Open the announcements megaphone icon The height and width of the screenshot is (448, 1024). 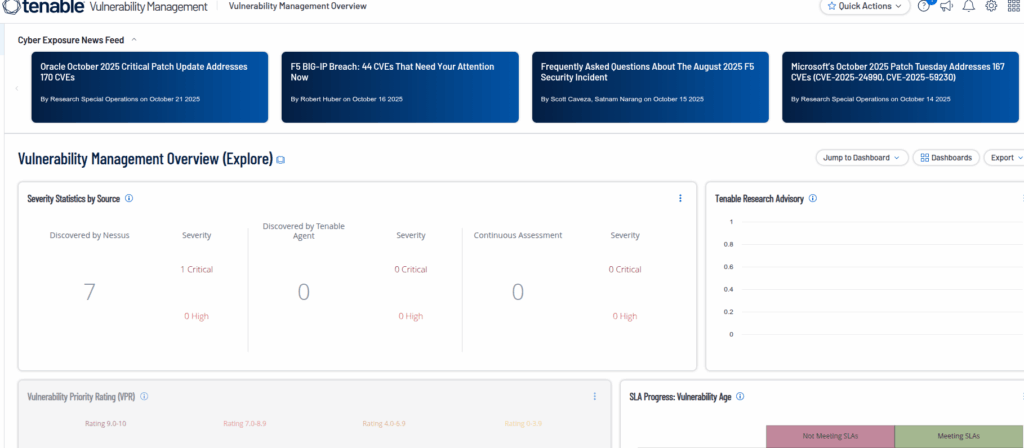[946, 6]
